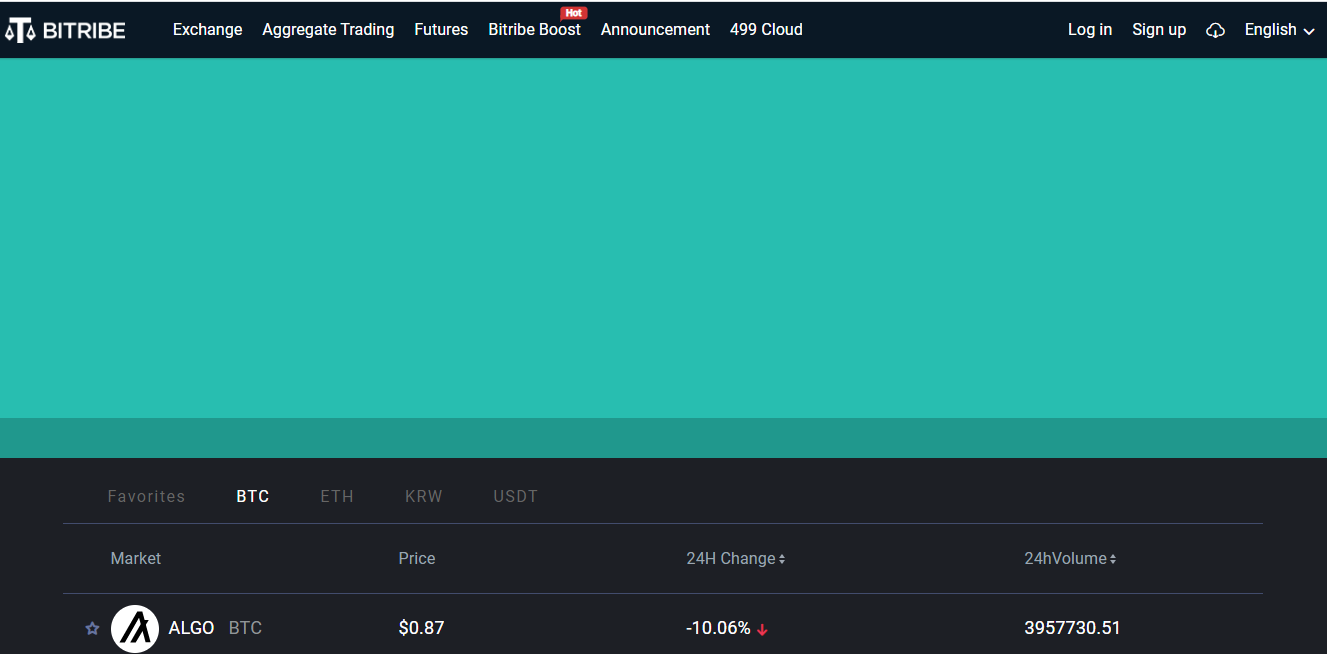1327x654 pixels.
Task: Open the app download cloud icon
Action: 1215,30
